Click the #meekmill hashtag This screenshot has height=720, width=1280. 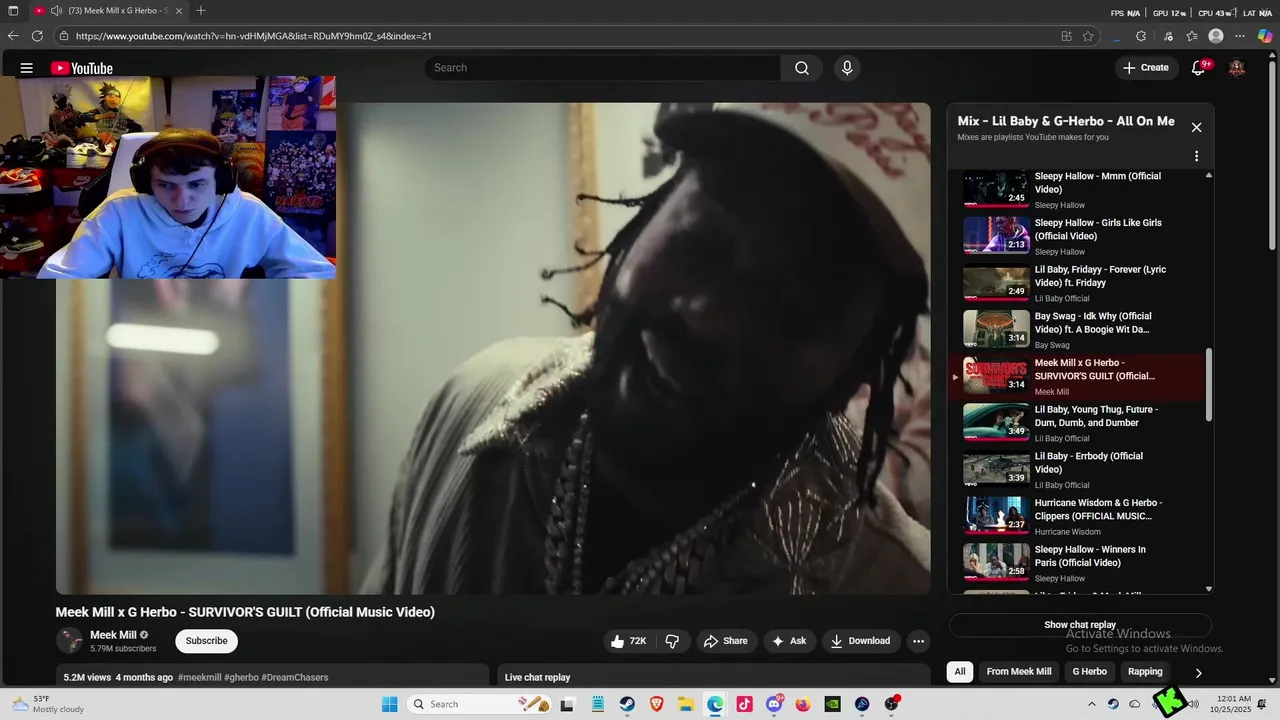point(199,677)
